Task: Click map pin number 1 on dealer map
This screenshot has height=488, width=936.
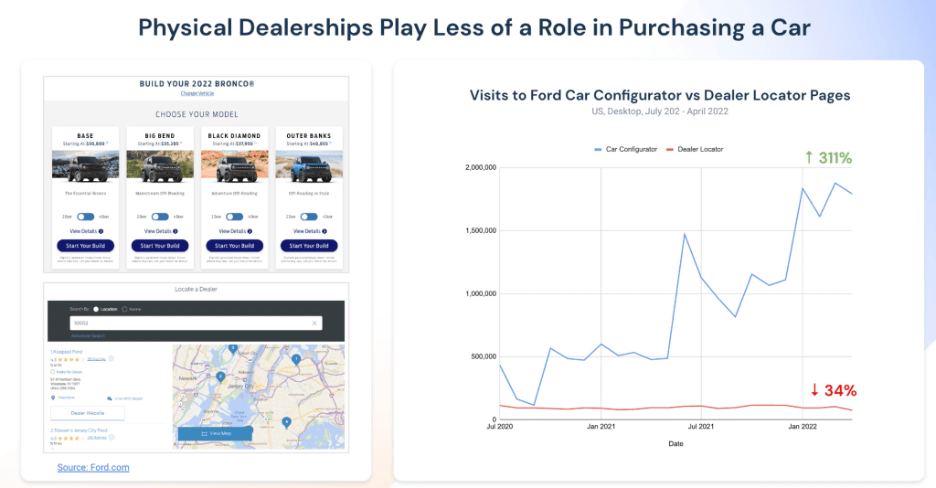Action: point(296,358)
